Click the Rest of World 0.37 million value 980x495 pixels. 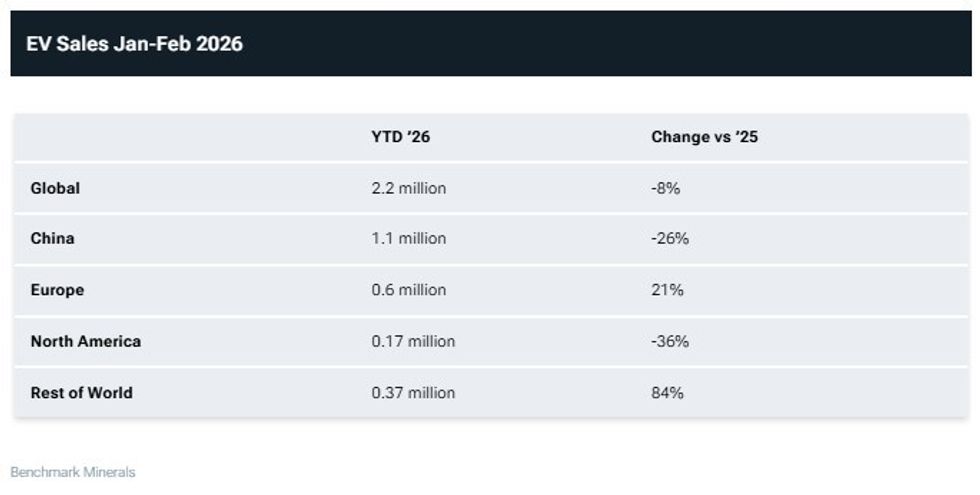[413, 393]
